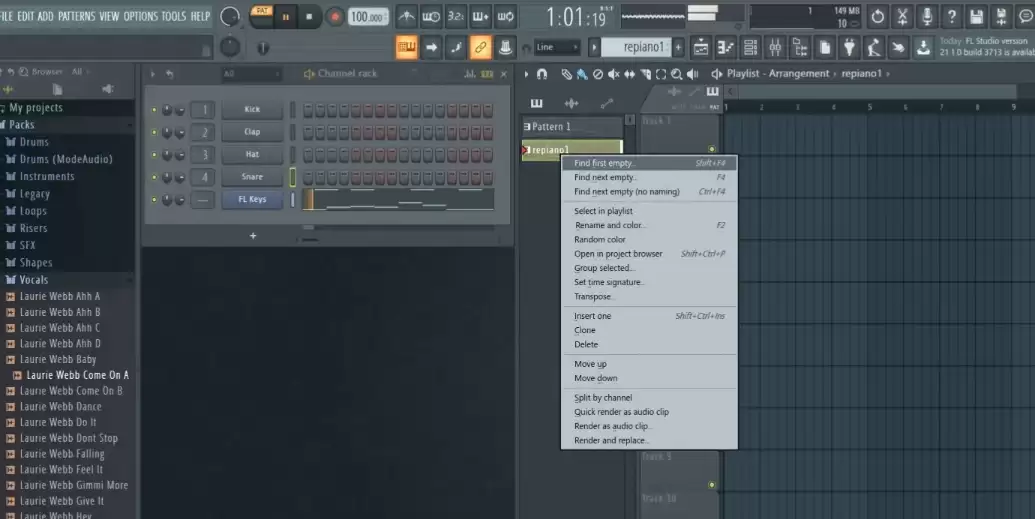Toggle the first step of Kick
The height and width of the screenshot is (519, 1035).
coord(308,110)
